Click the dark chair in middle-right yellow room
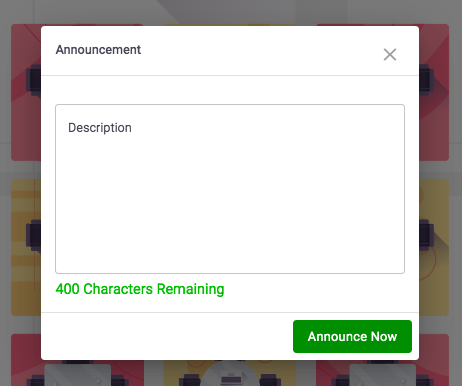This screenshot has width=462, height=386. (426, 235)
